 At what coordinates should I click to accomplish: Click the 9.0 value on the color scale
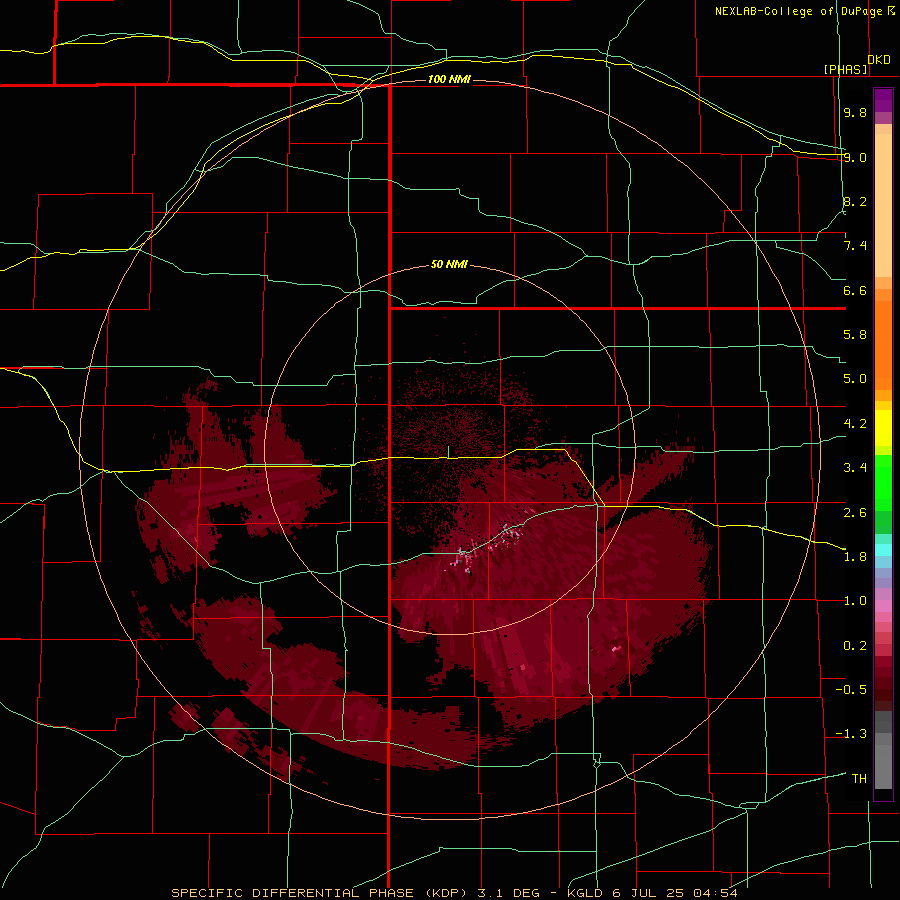pos(855,157)
